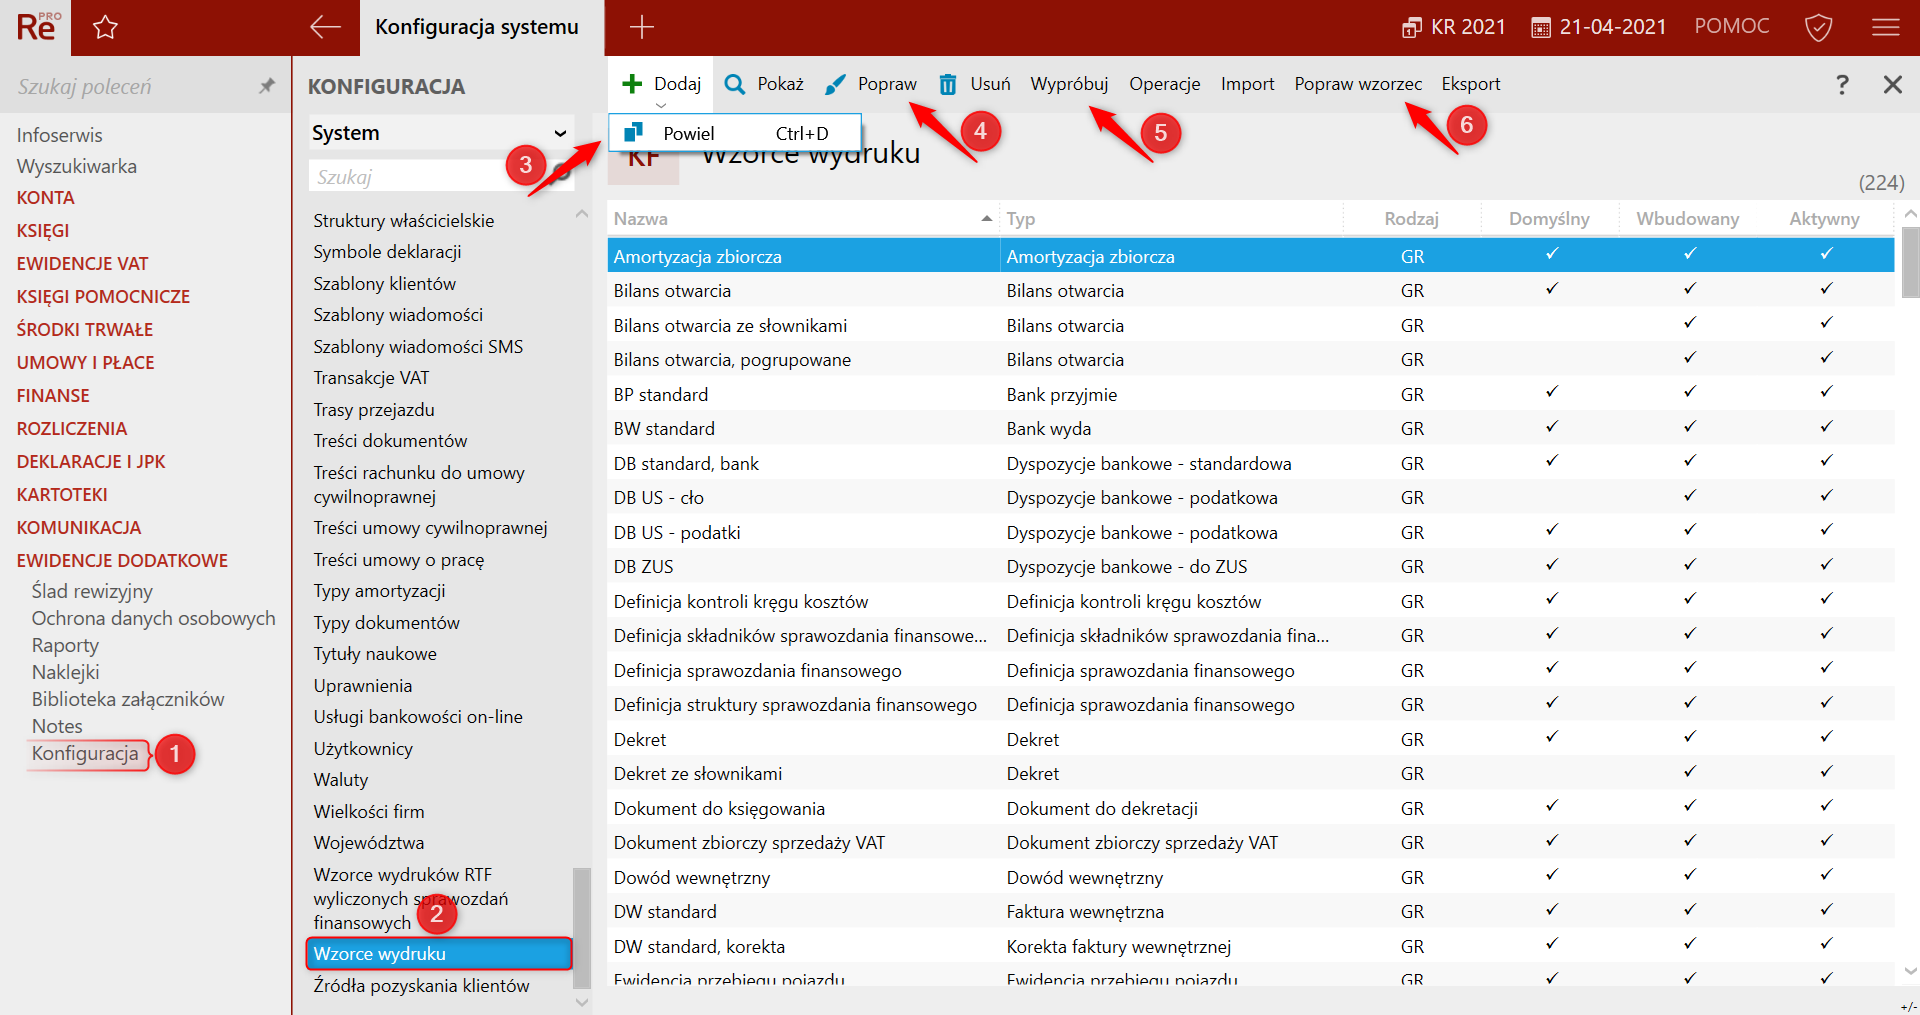Click the Import button
1920x1015 pixels.
coord(1247,84)
